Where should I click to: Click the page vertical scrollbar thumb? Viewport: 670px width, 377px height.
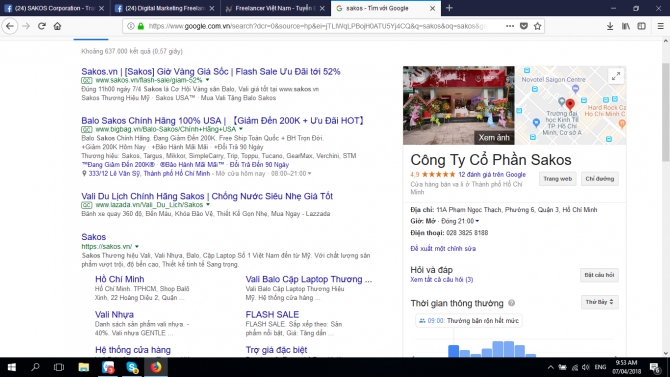[x=666, y=112]
